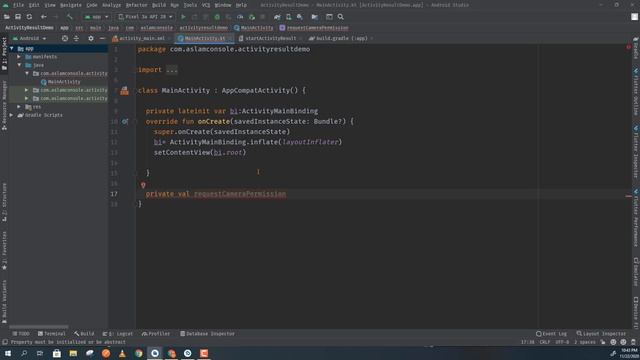Click the Project panel horizontal scrollbar

(x=39, y=327)
